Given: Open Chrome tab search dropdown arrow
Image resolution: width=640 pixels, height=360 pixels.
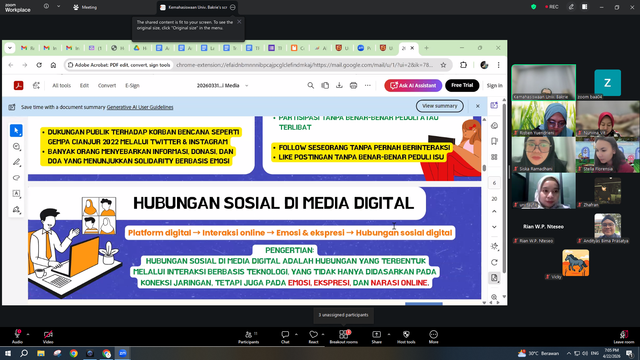Looking at the screenshot, I should point(10,48).
